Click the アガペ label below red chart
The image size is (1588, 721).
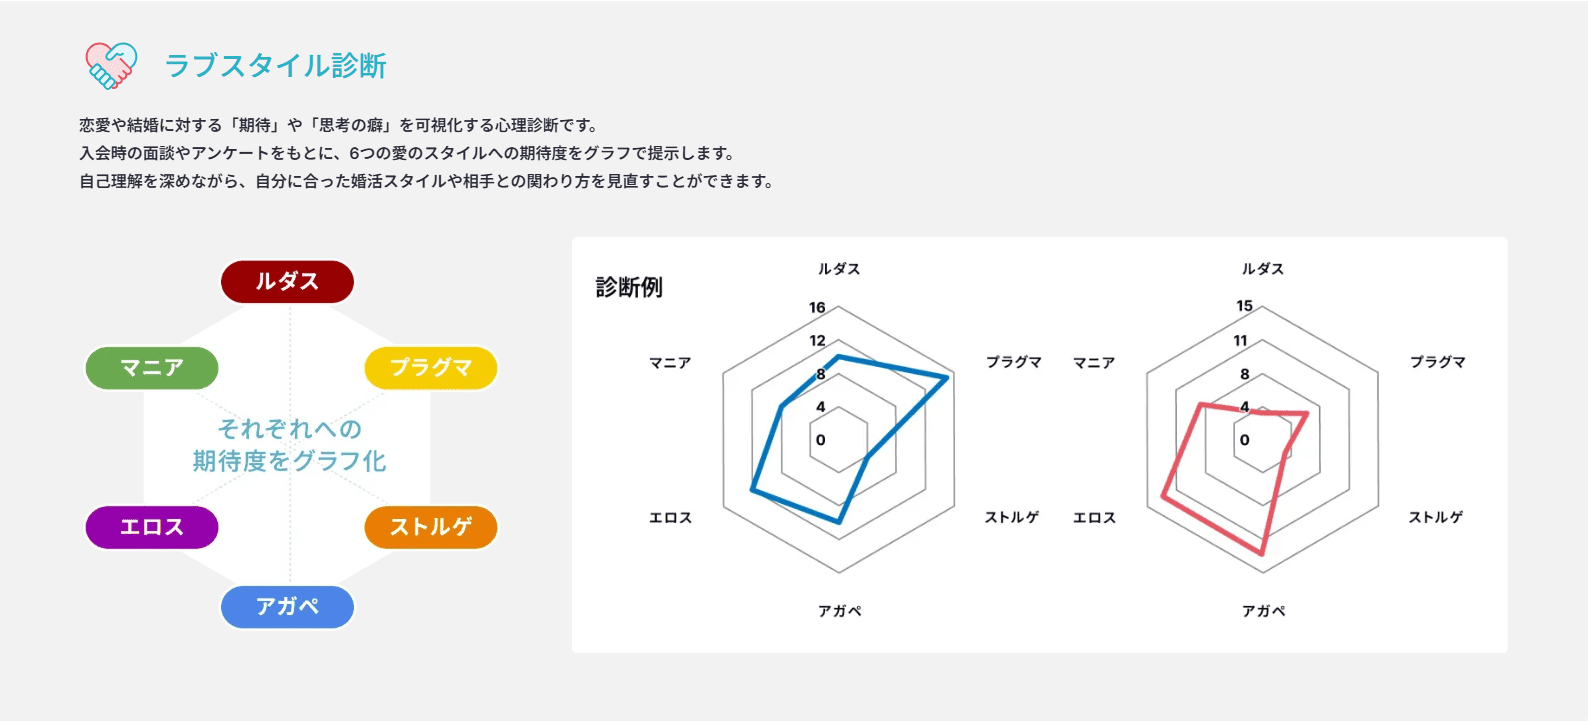tap(1264, 610)
